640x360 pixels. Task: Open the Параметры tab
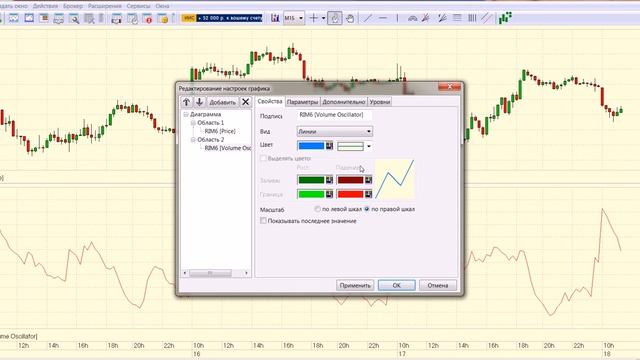[x=302, y=102]
